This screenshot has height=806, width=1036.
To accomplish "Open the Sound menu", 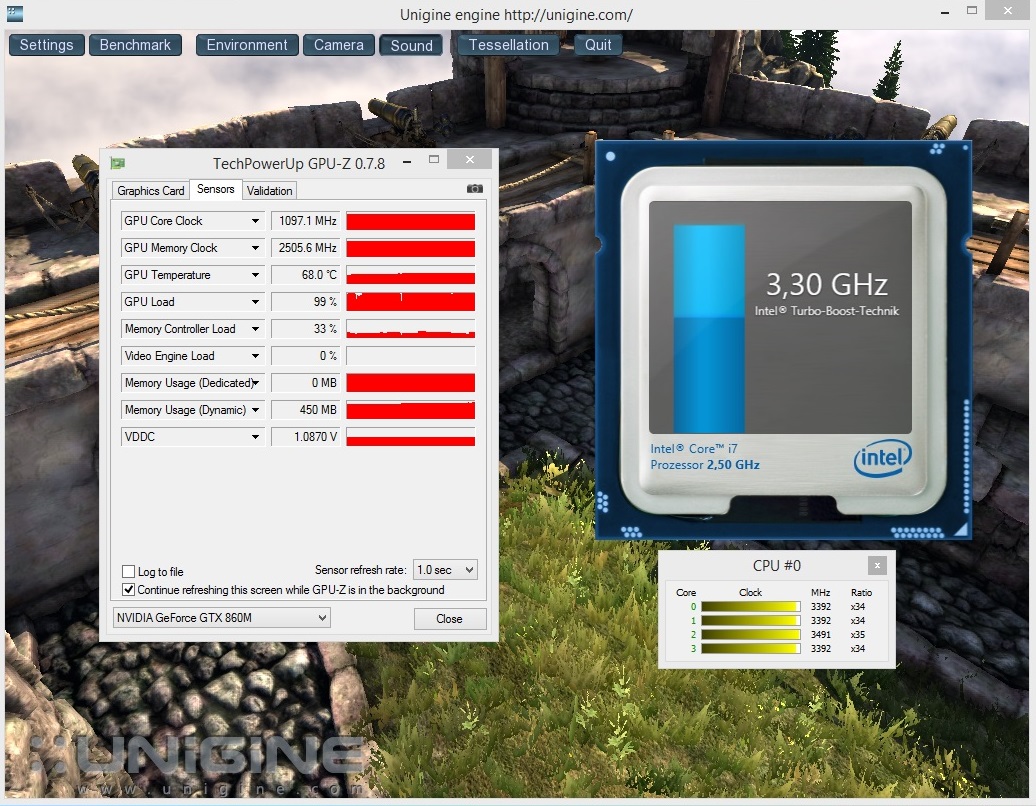I will (x=411, y=46).
